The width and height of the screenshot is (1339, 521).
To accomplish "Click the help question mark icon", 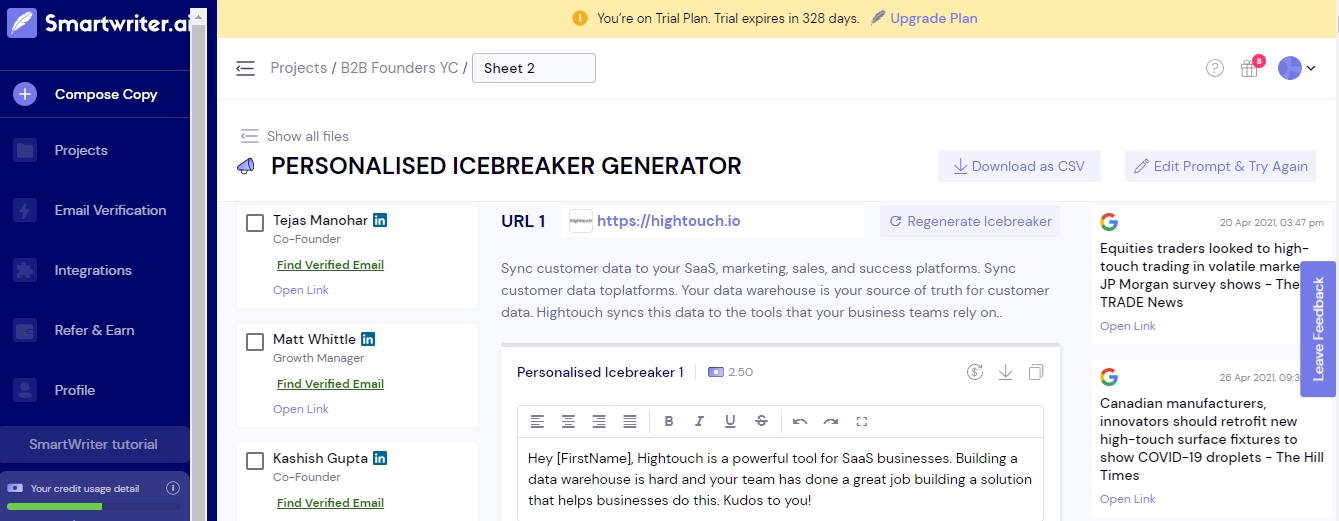I will coord(1215,68).
